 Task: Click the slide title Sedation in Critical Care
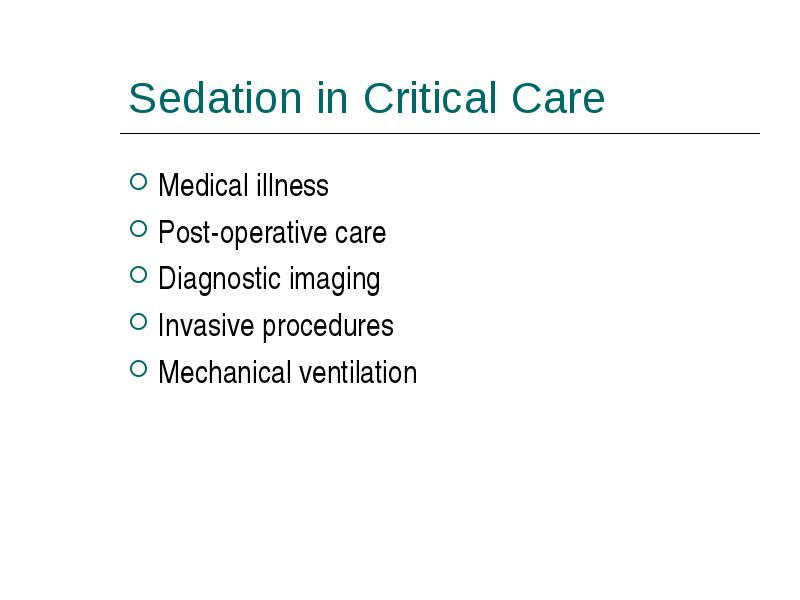(367, 97)
